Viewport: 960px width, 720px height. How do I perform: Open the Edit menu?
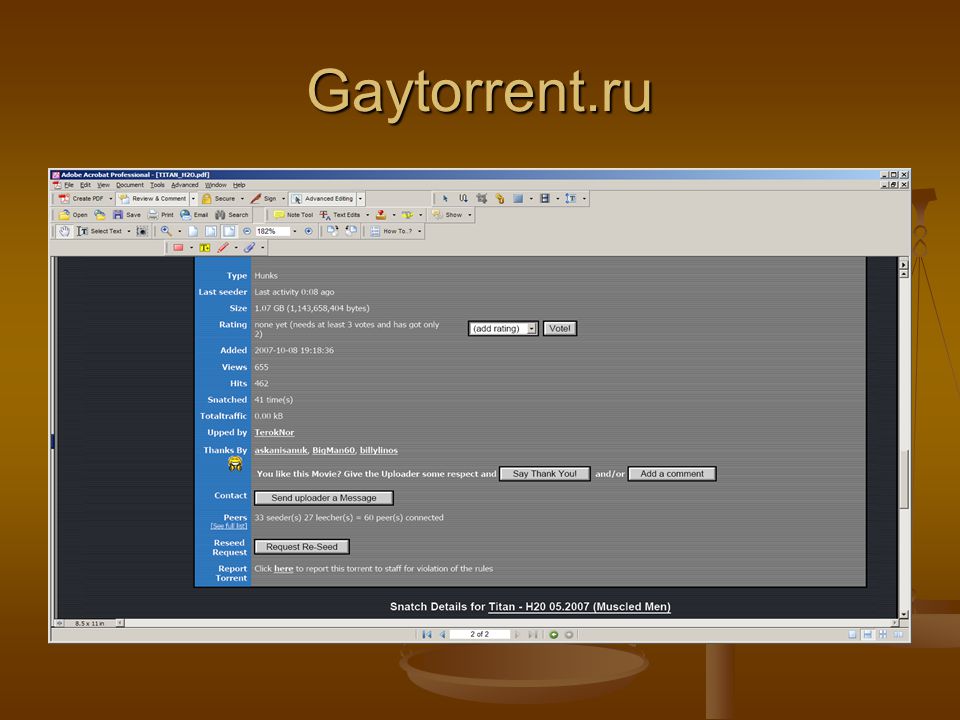point(85,184)
